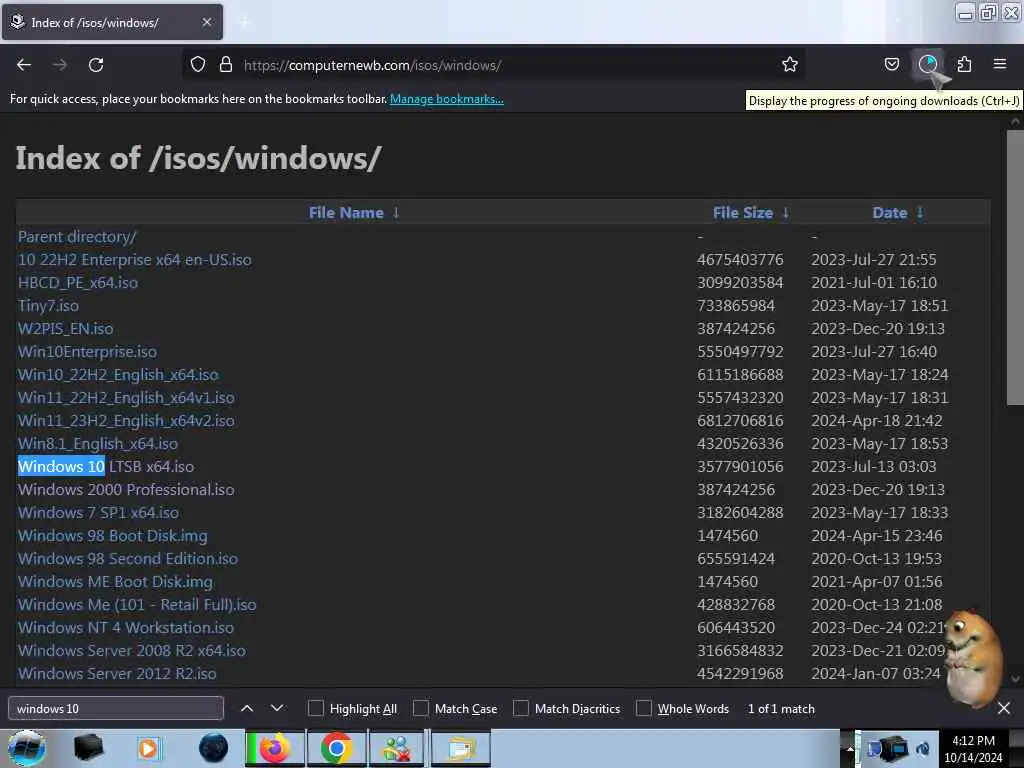The image size is (1024, 768).
Task: Open the Windows Start button
Action: [x=26, y=748]
